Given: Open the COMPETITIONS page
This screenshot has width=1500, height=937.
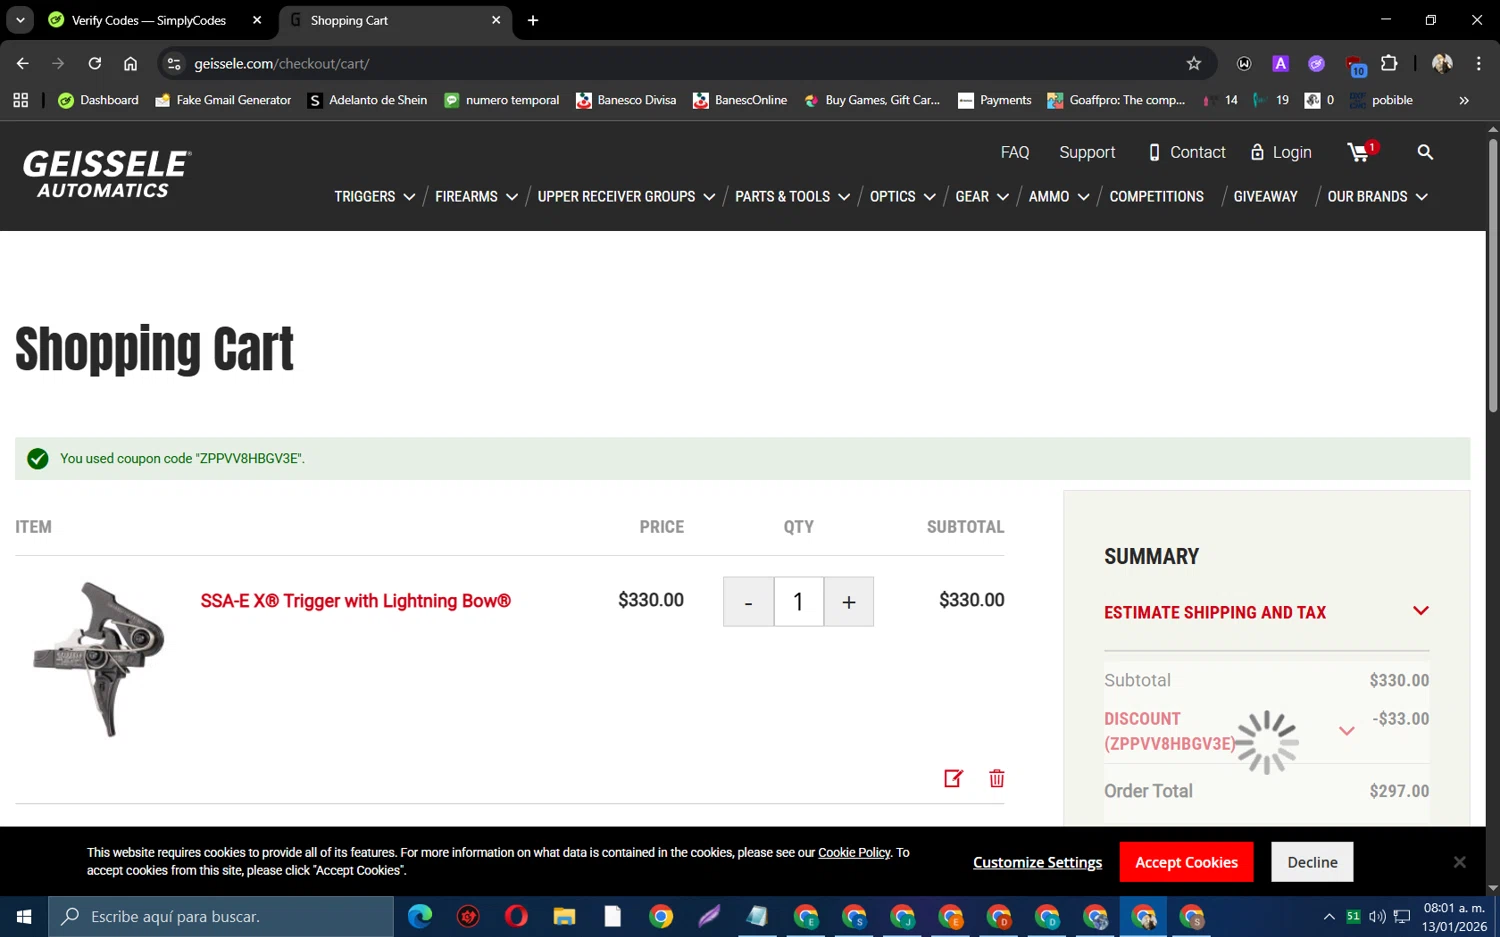Looking at the screenshot, I should coord(1156,196).
